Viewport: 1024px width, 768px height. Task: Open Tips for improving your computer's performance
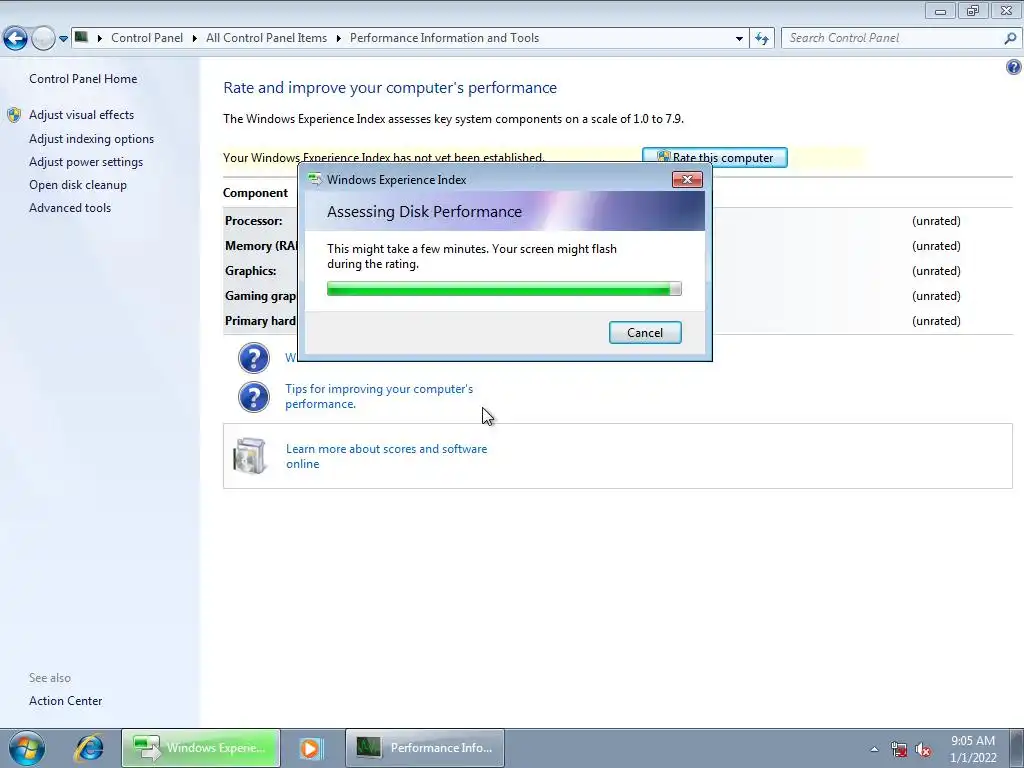379,396
